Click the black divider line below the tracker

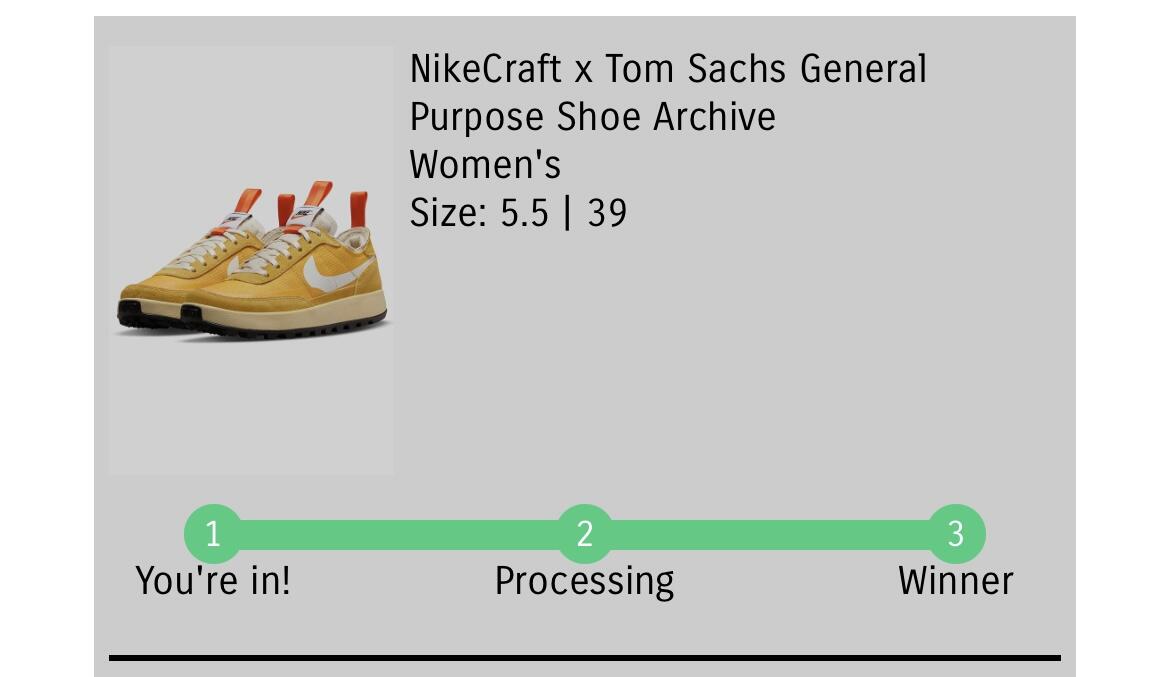pos(585,658)
